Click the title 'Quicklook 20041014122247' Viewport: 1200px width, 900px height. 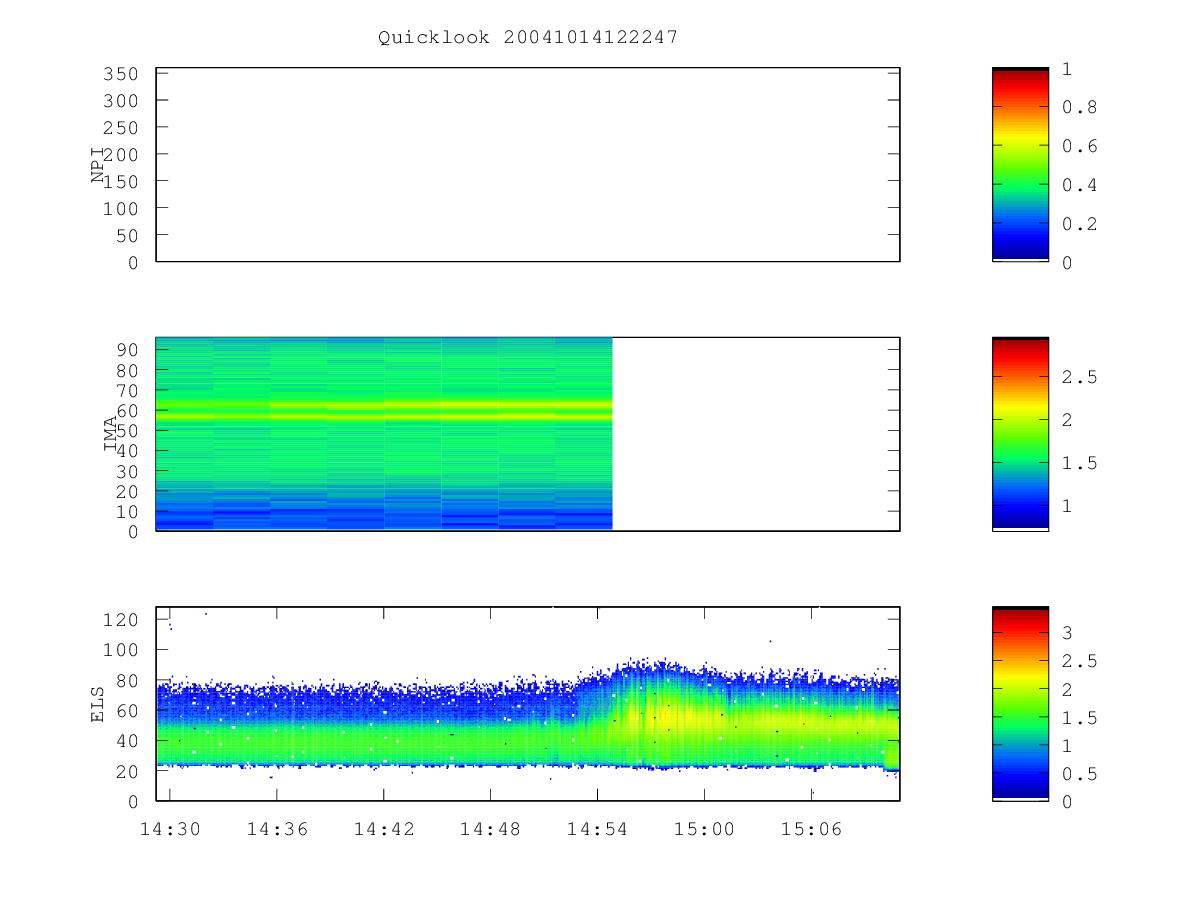pyautogui.click(x=528, y=37)
